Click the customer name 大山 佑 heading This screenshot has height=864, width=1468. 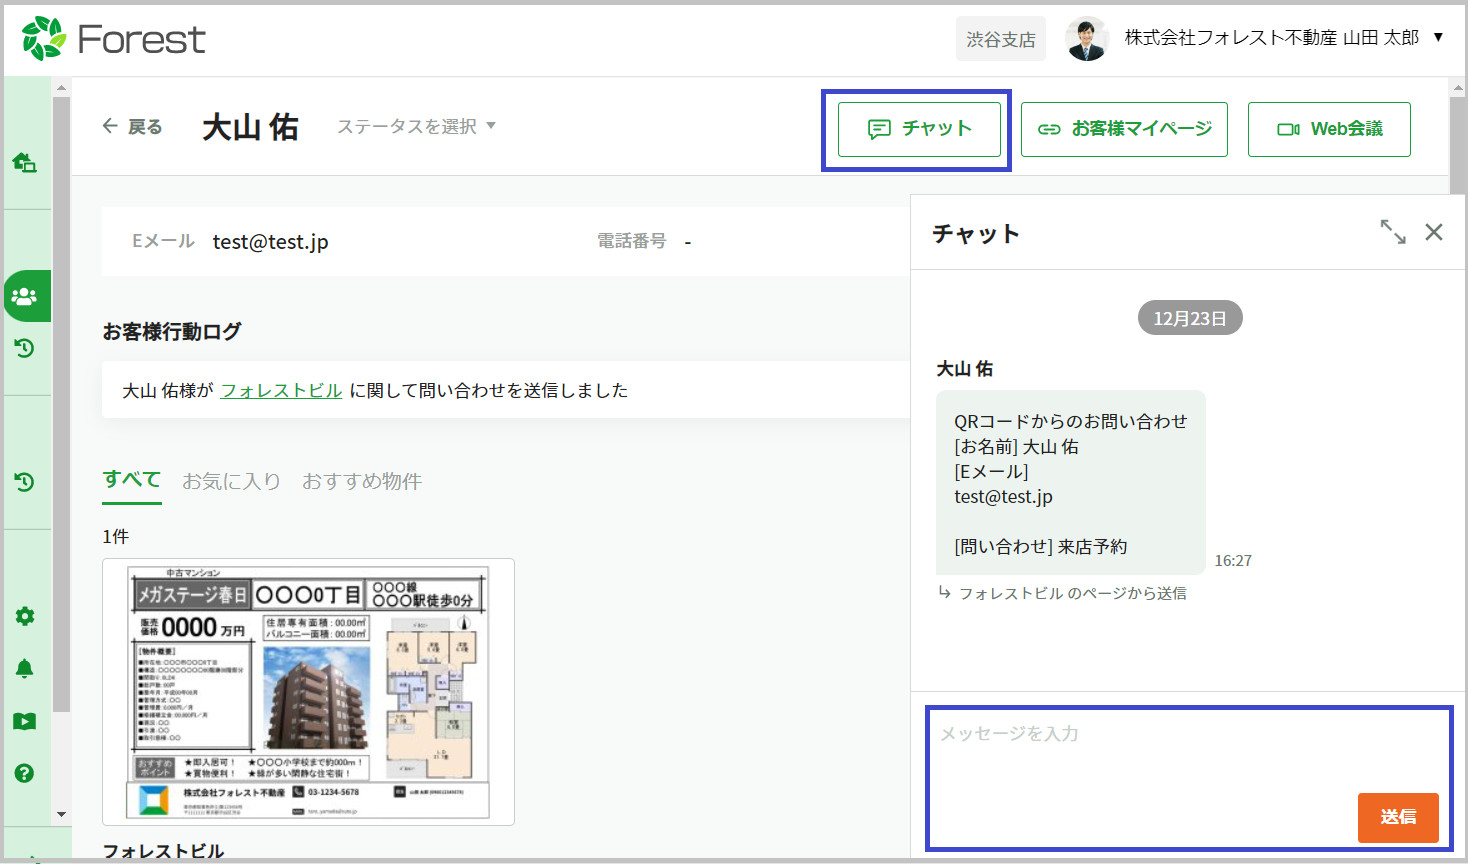tap(250, 127)
